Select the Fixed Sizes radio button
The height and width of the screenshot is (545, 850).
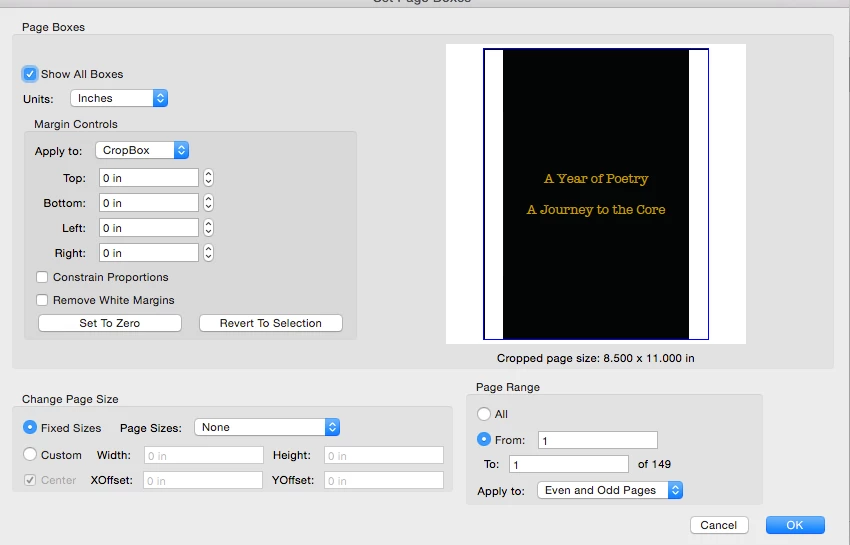pos(30,427)
